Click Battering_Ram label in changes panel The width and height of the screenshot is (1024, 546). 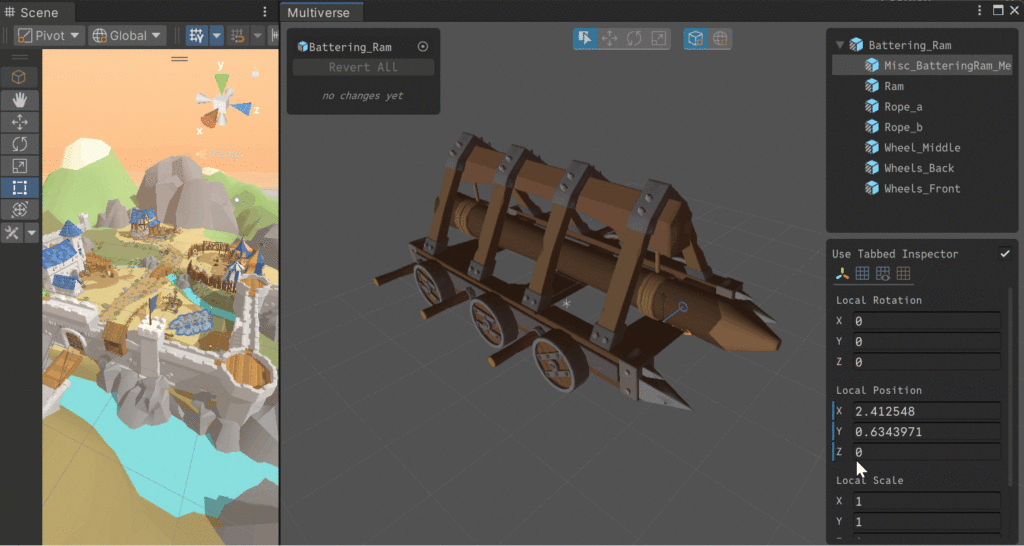point(350,47)
